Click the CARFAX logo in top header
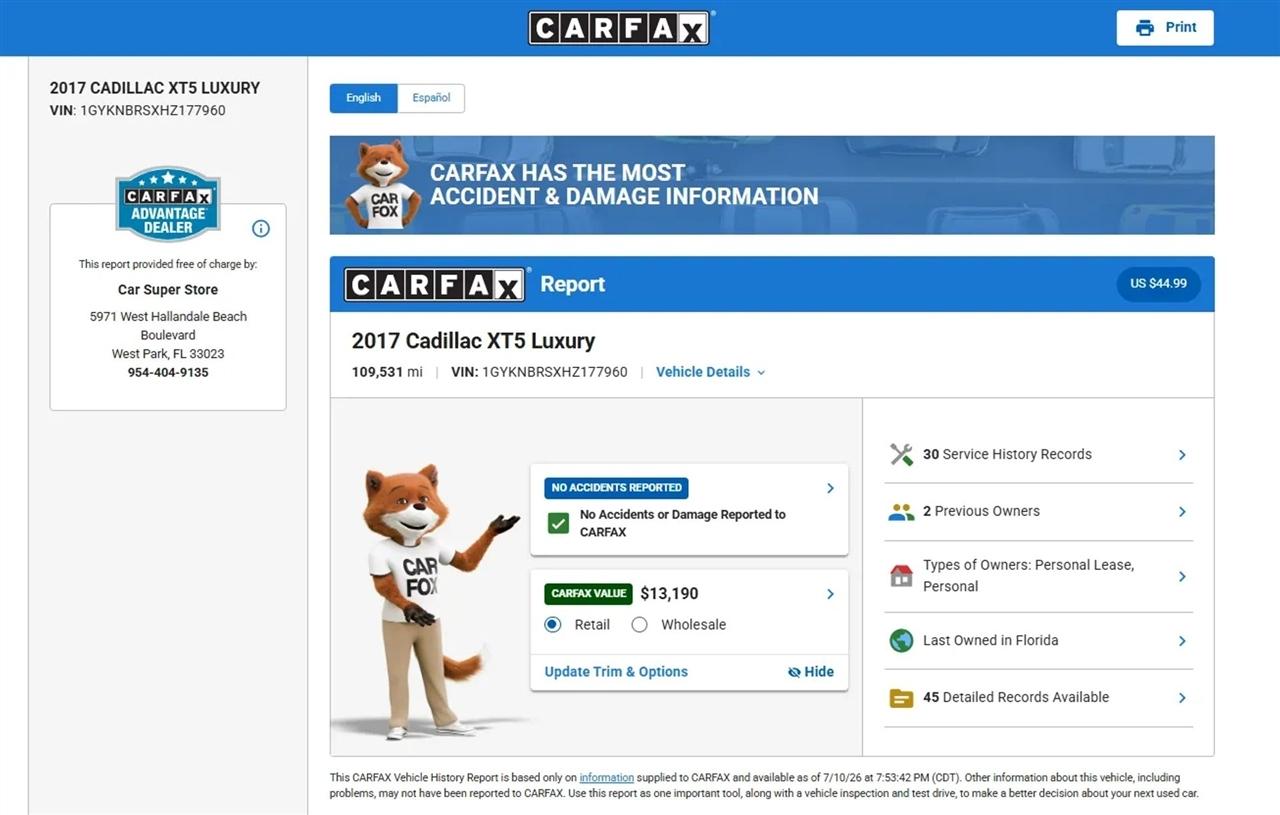The image size is (1280, 815). click(x=619, y=28)
